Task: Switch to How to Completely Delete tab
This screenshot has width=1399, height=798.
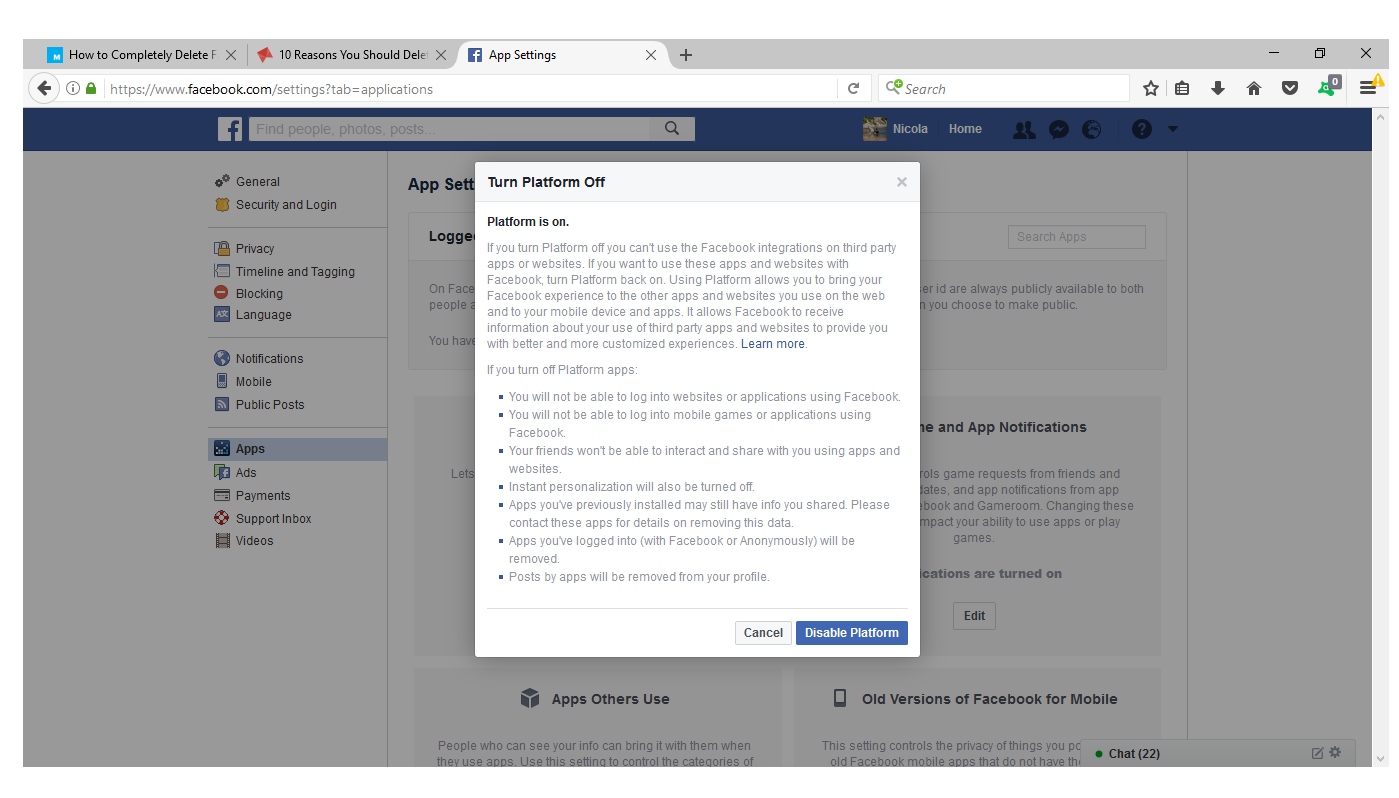Action: pyautogui.click(x=142, y=55)
